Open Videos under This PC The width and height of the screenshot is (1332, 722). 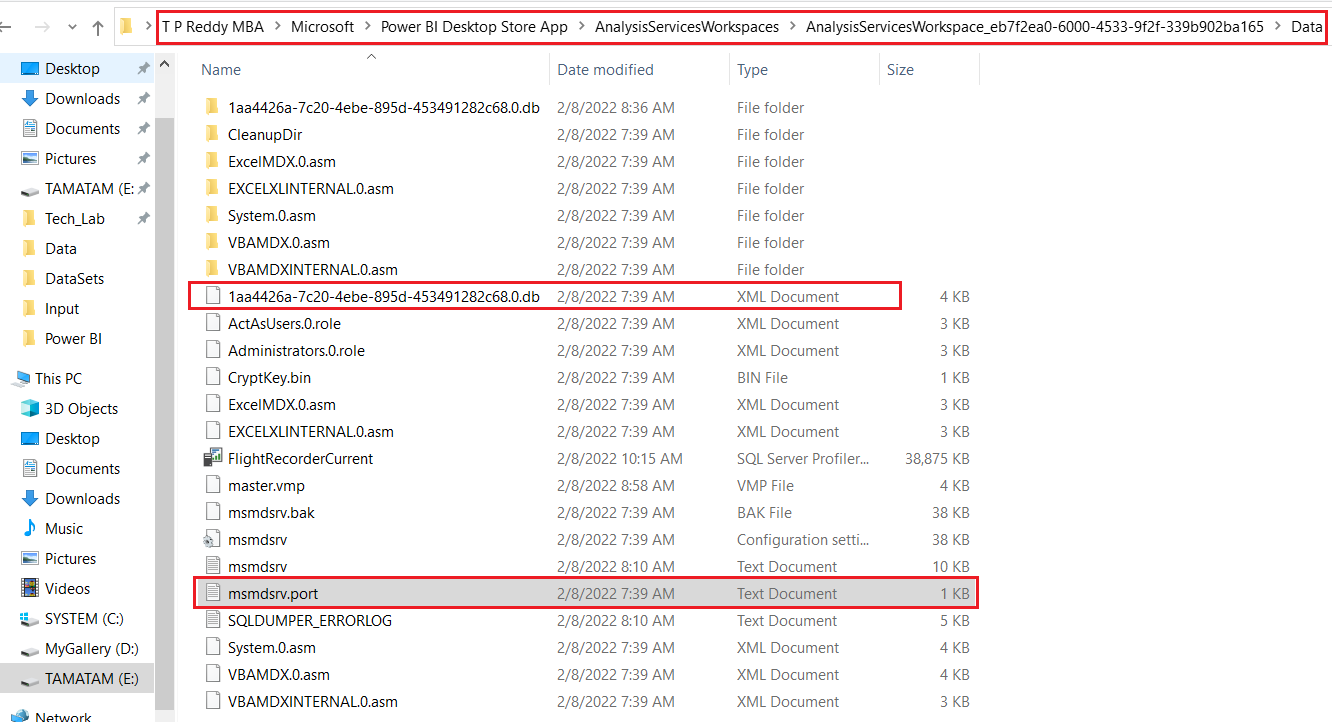pyautogui.click(x=67, y=589)
